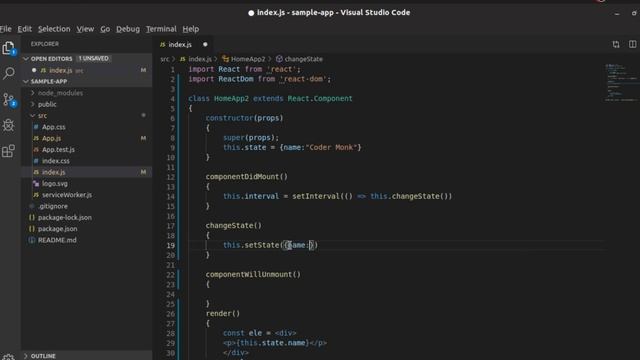Click the .gitignore file icon
Image resolution: width=640 pixels, height=360 pixels.
point(32,206)
